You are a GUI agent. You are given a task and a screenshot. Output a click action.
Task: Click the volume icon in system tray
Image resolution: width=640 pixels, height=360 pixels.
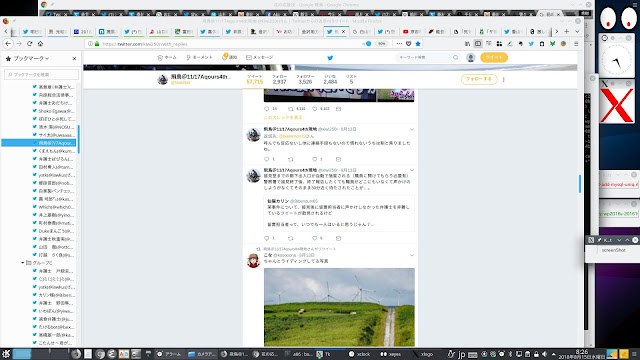coord(544,354)
